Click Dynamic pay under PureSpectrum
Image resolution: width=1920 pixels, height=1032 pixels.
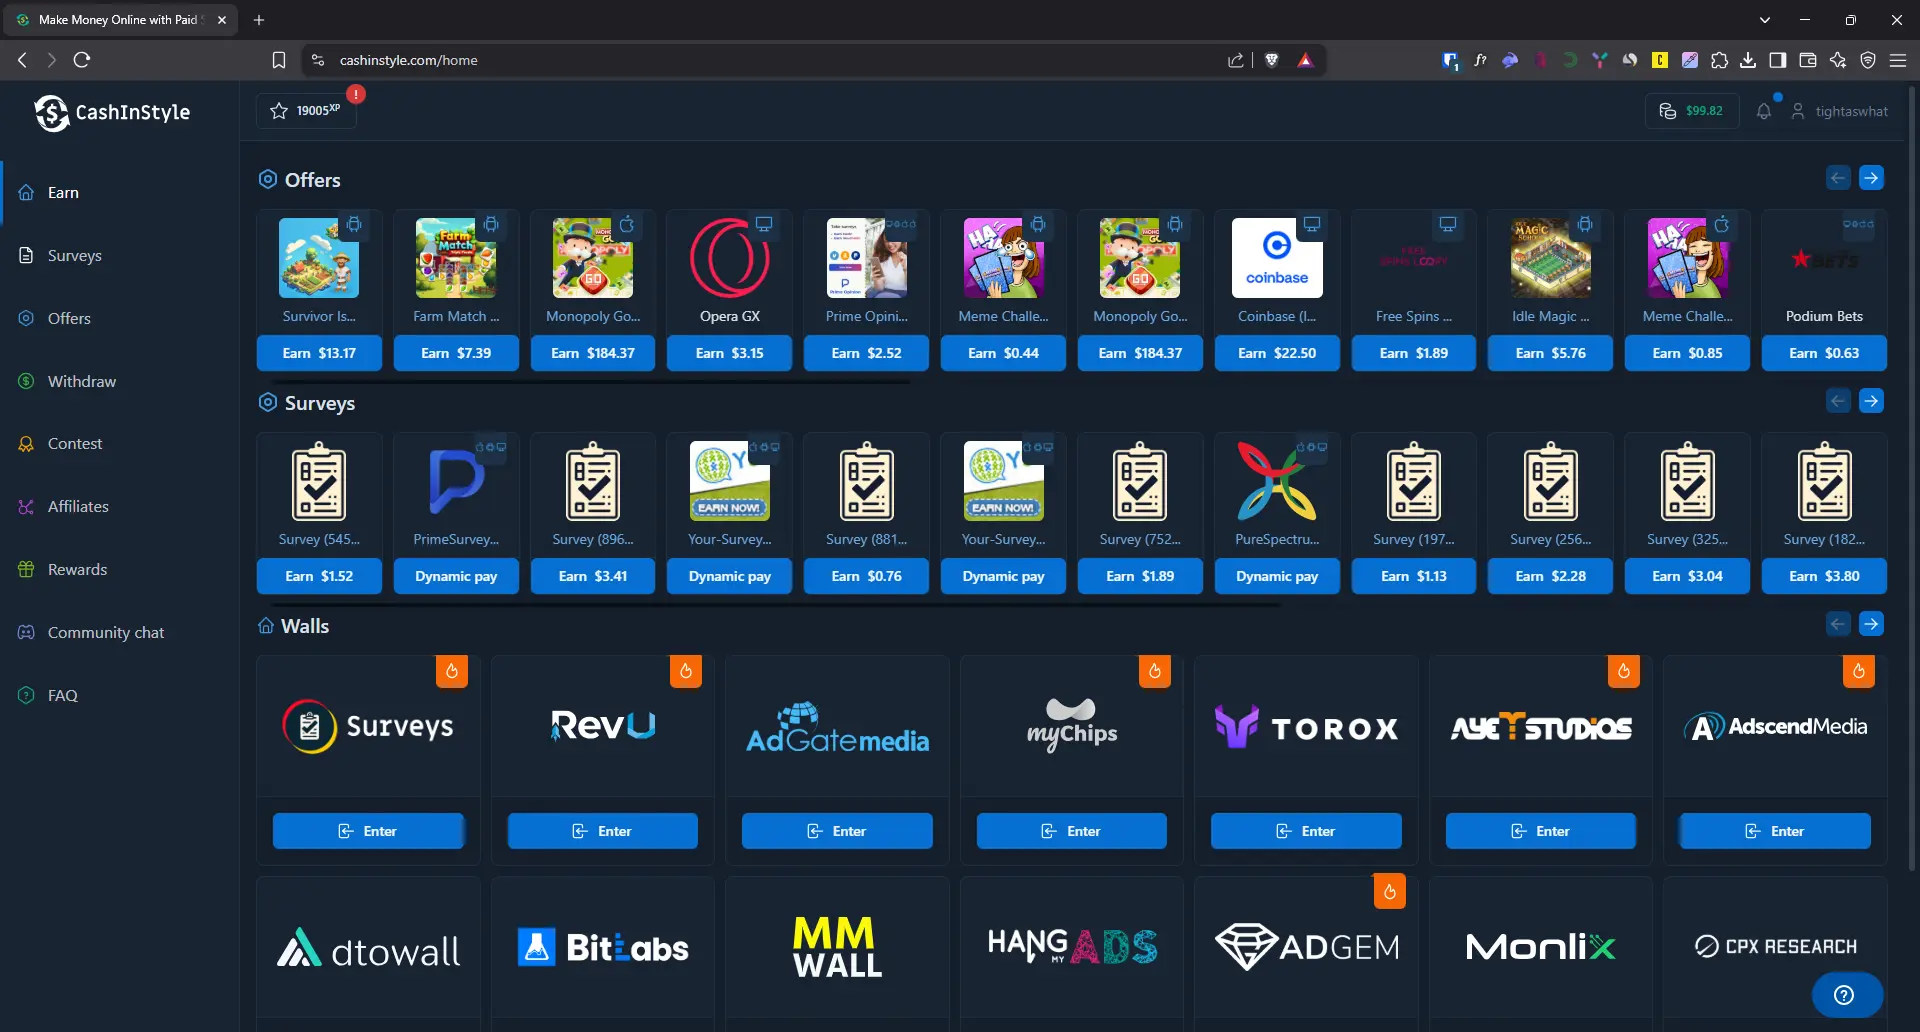pos(1277,576)
